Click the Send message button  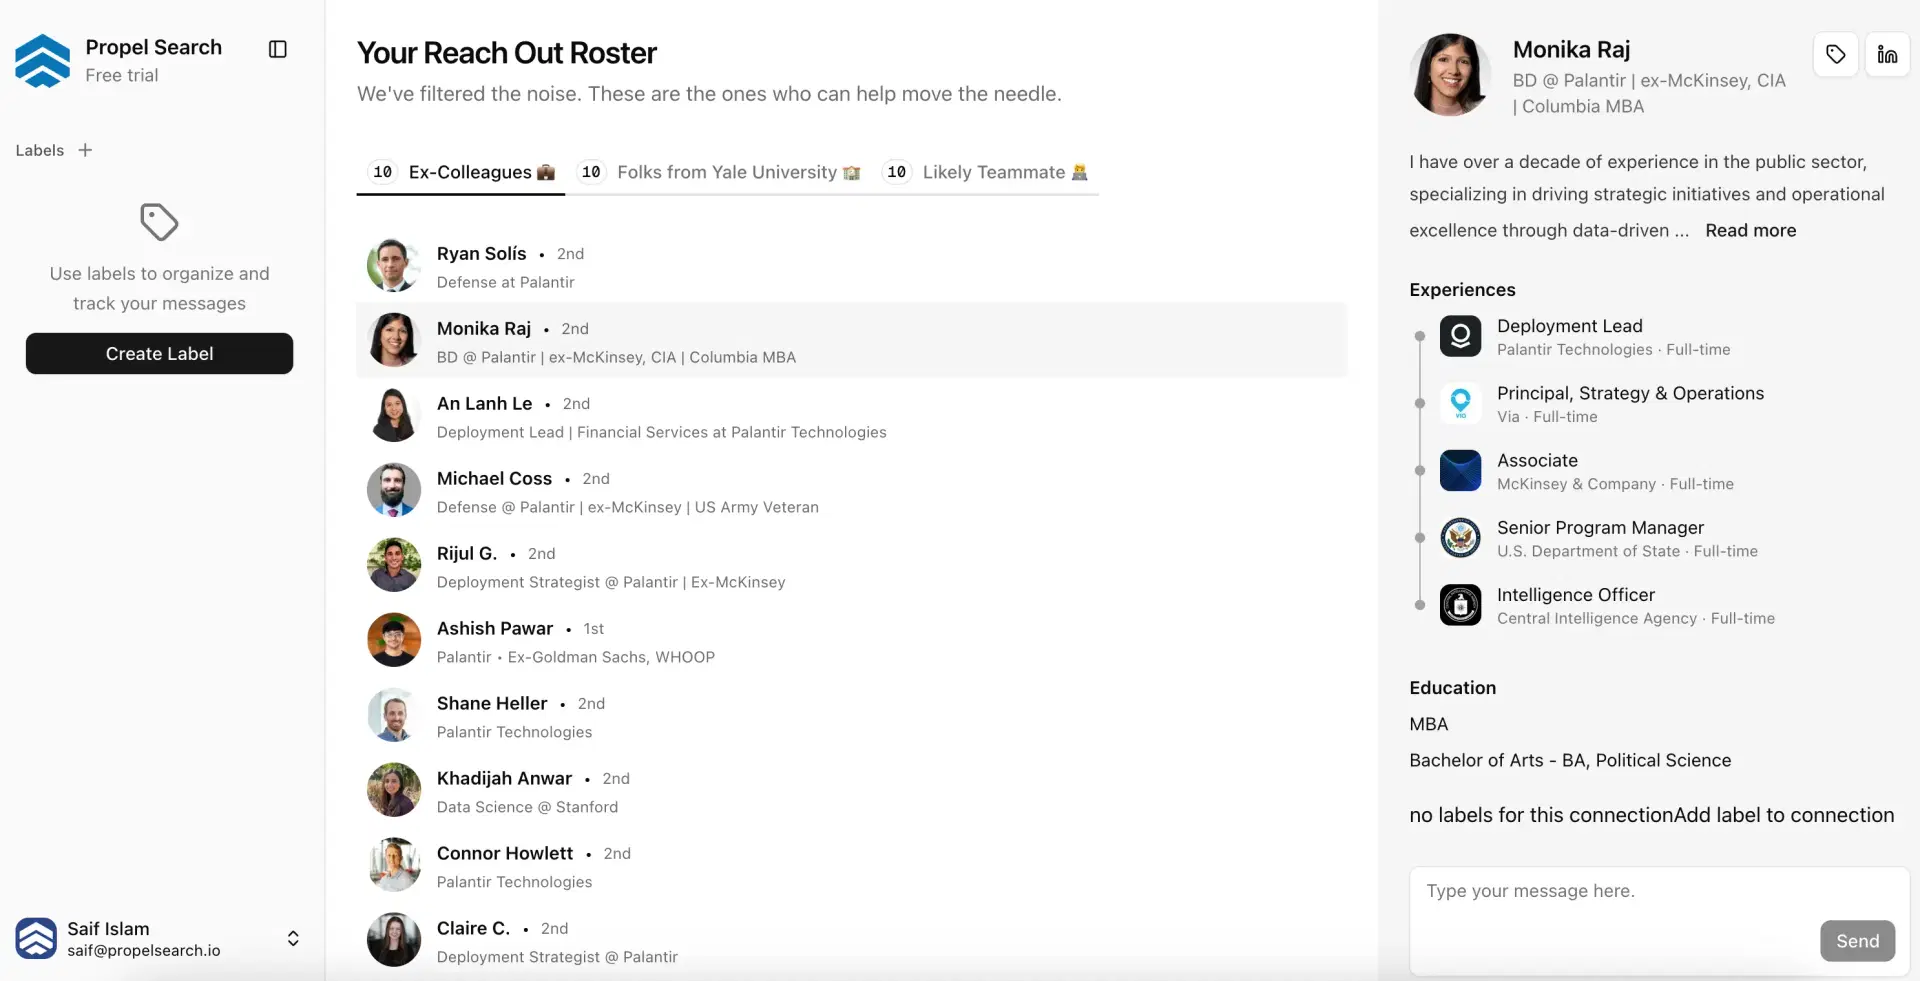point(1857,941)
